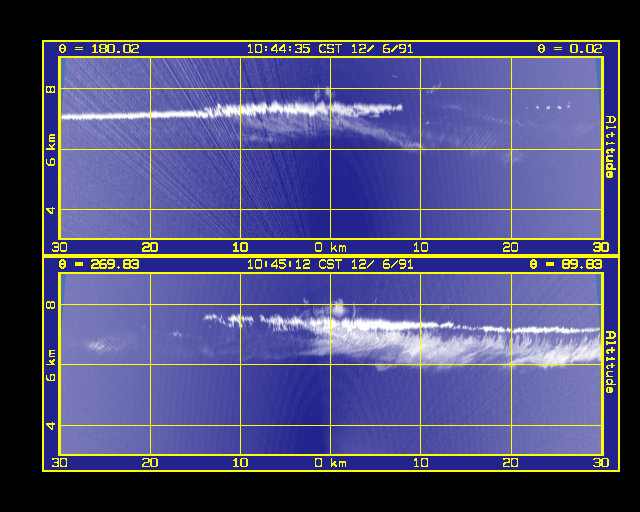Click the 20 range label on the θ = 269.83 side
The height and width of the screenshot is (512, 640).
[150, 463]
